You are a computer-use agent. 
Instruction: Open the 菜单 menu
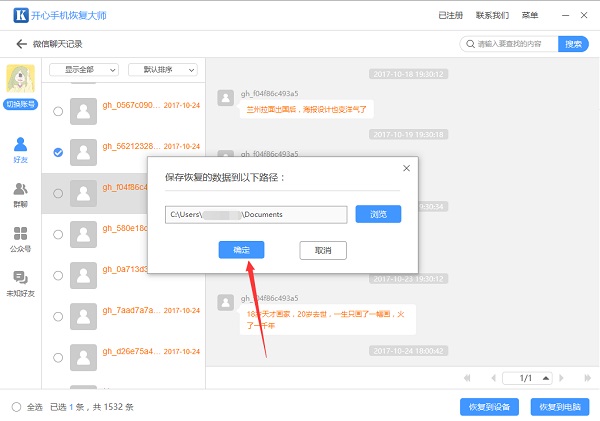[x=530, y=15]
